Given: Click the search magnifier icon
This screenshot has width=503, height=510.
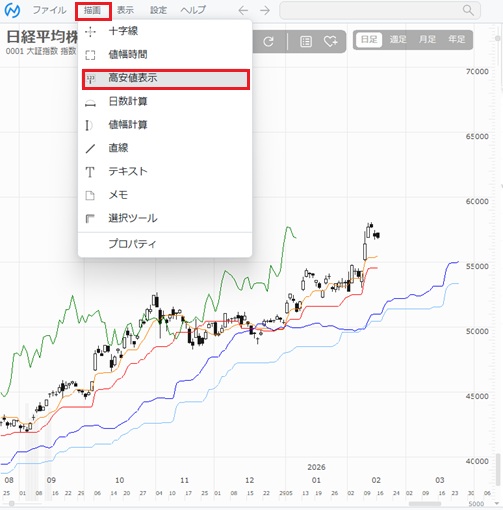Looking at the screenshot, I should pyautogui.click(x=468, y=10).
